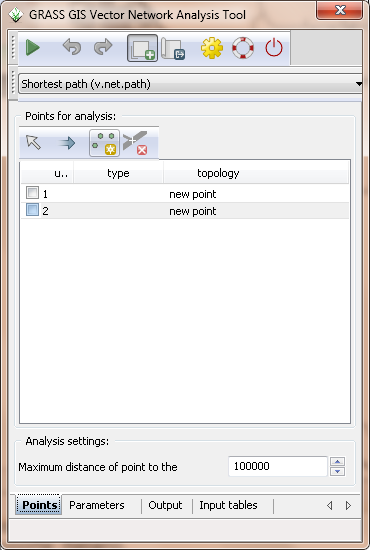This screenshot has height=550, width=370.
Task: Open the Output tab
Action: pos(165,505)
